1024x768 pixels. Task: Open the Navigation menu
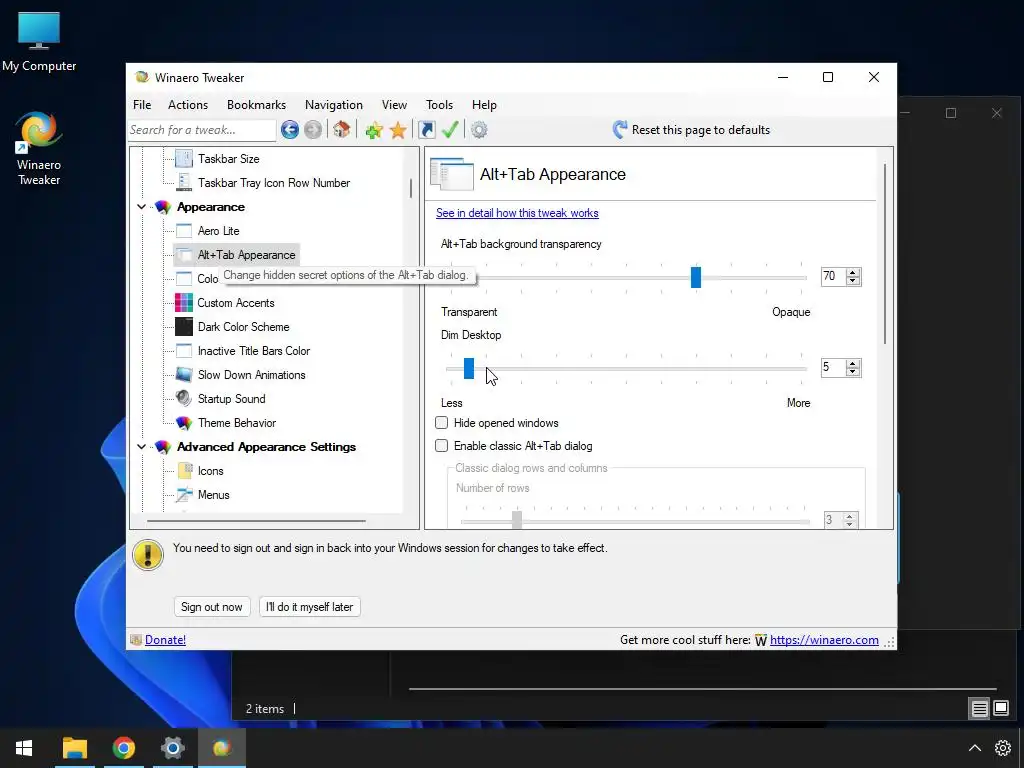tap(334, 104)
